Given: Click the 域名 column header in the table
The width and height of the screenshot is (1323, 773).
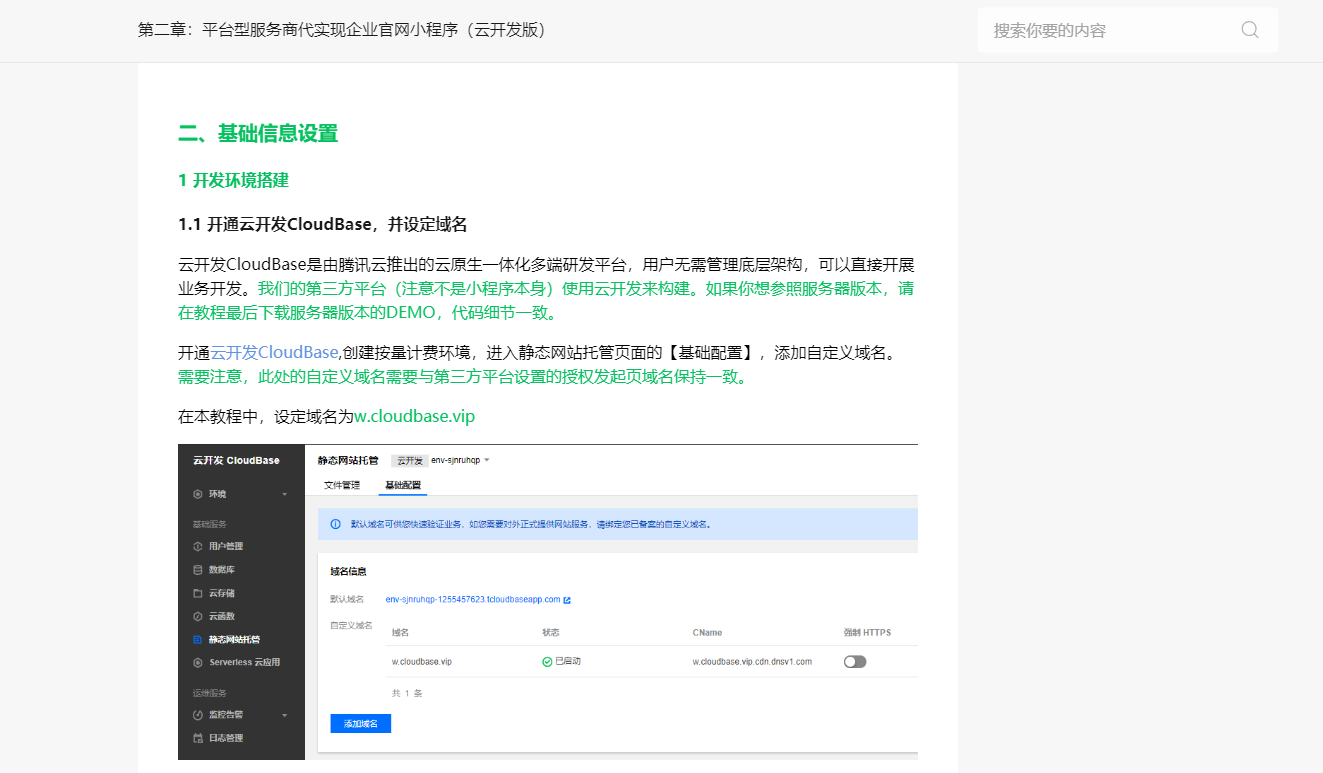Looking at the screenshot, I should [400, 632].
